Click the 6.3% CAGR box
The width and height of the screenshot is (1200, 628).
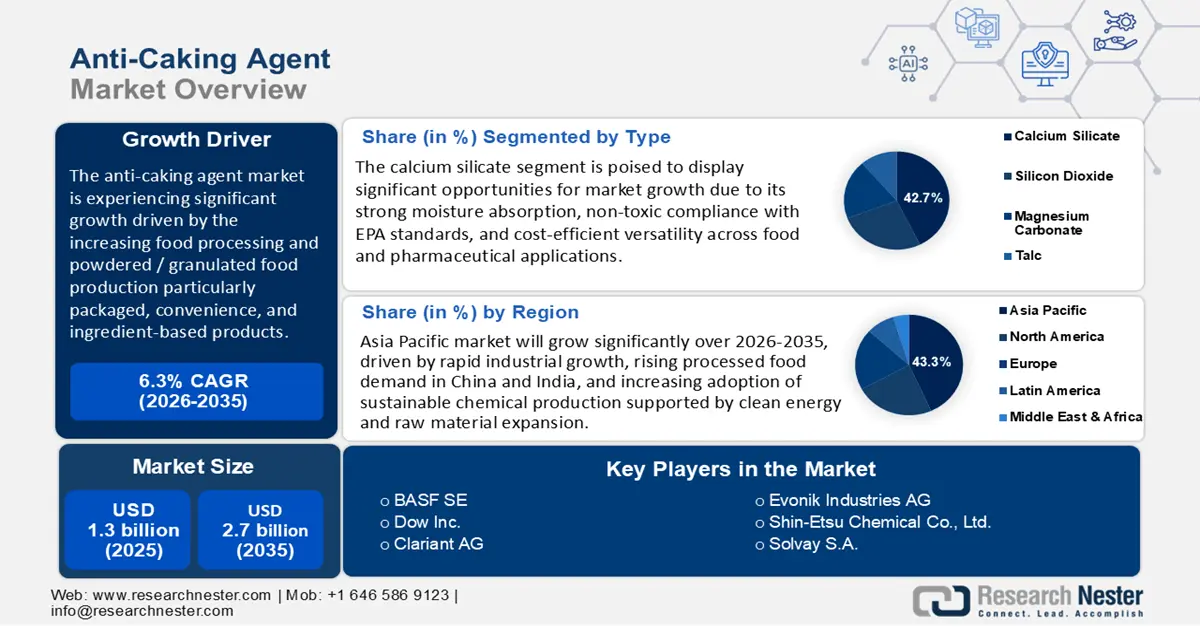tap(196, 391)
